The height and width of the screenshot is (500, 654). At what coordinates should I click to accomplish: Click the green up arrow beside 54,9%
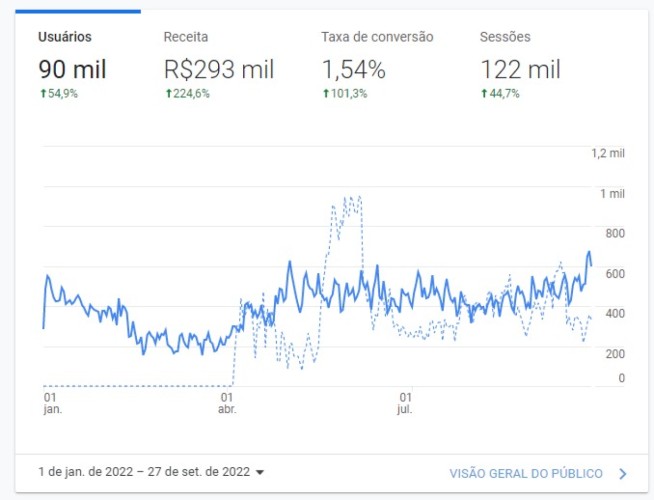point(43,93)
